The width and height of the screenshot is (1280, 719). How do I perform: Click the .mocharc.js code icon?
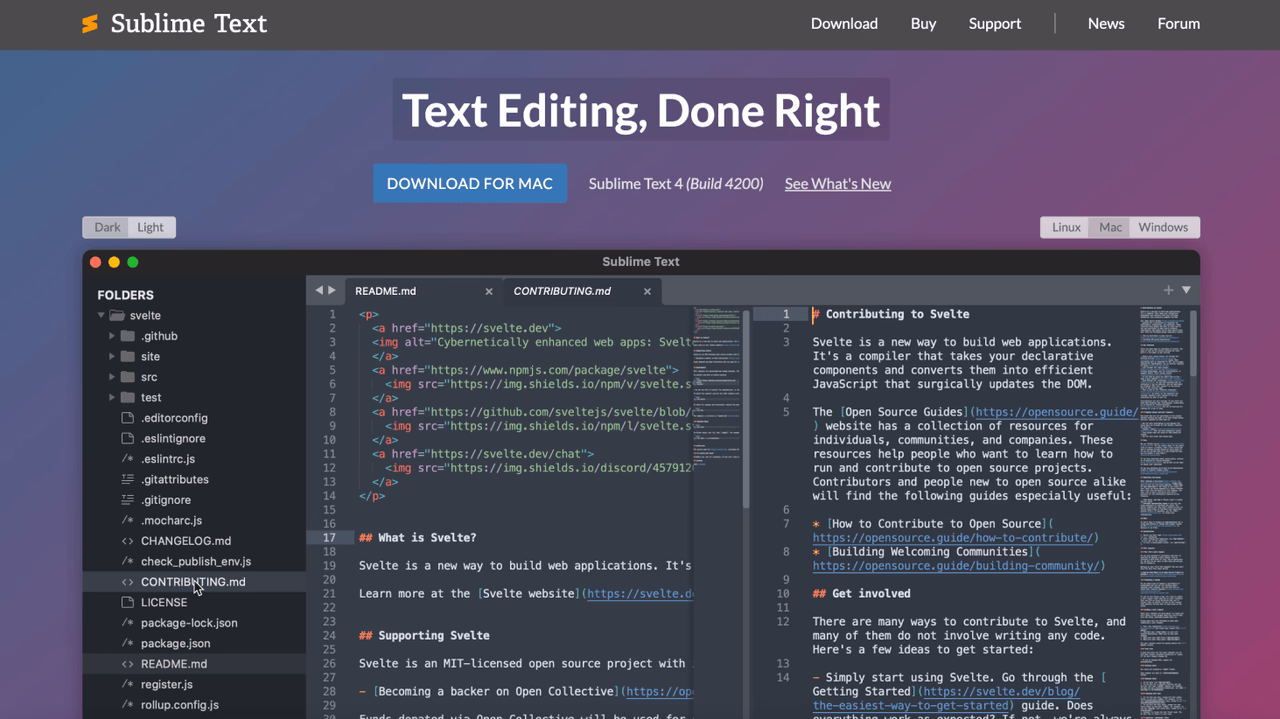click(127, 520)
